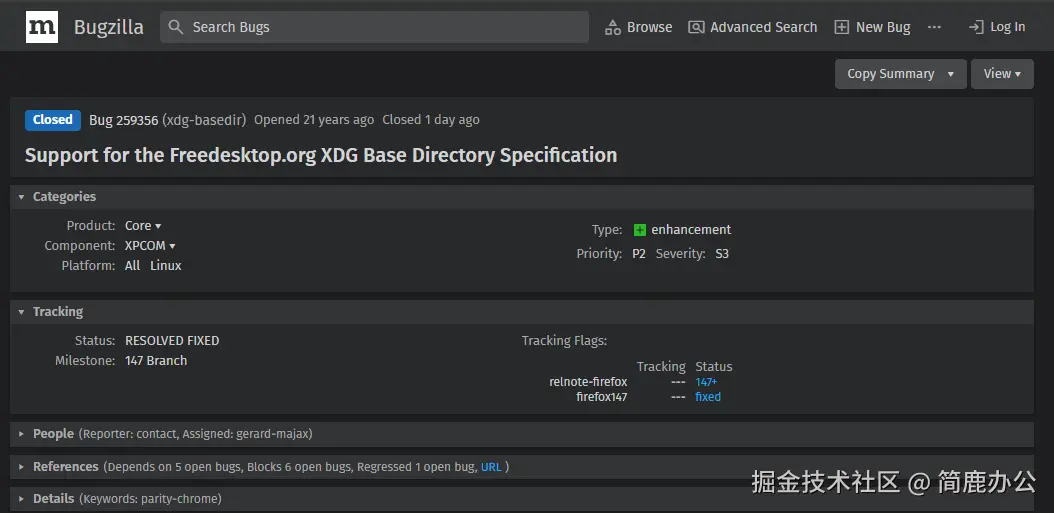Click the bug summary title text
Image resolution: width=1054 pixels, height=513 pixels.
pyautogui.click(x=321, y=155)
